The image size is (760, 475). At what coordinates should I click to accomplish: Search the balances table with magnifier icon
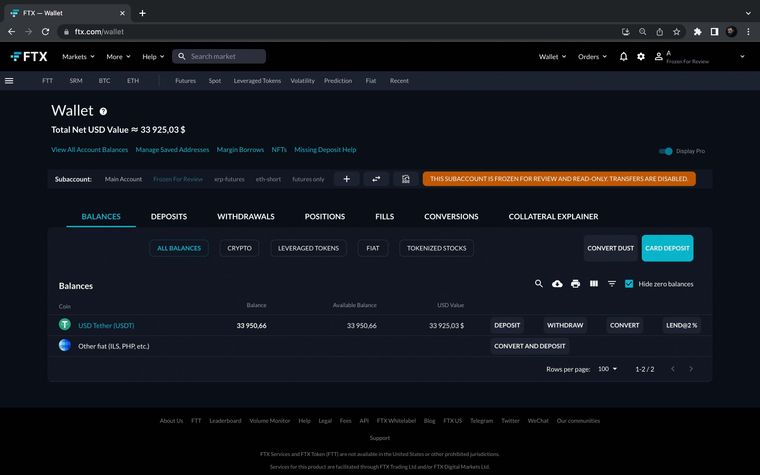point(538,284)
